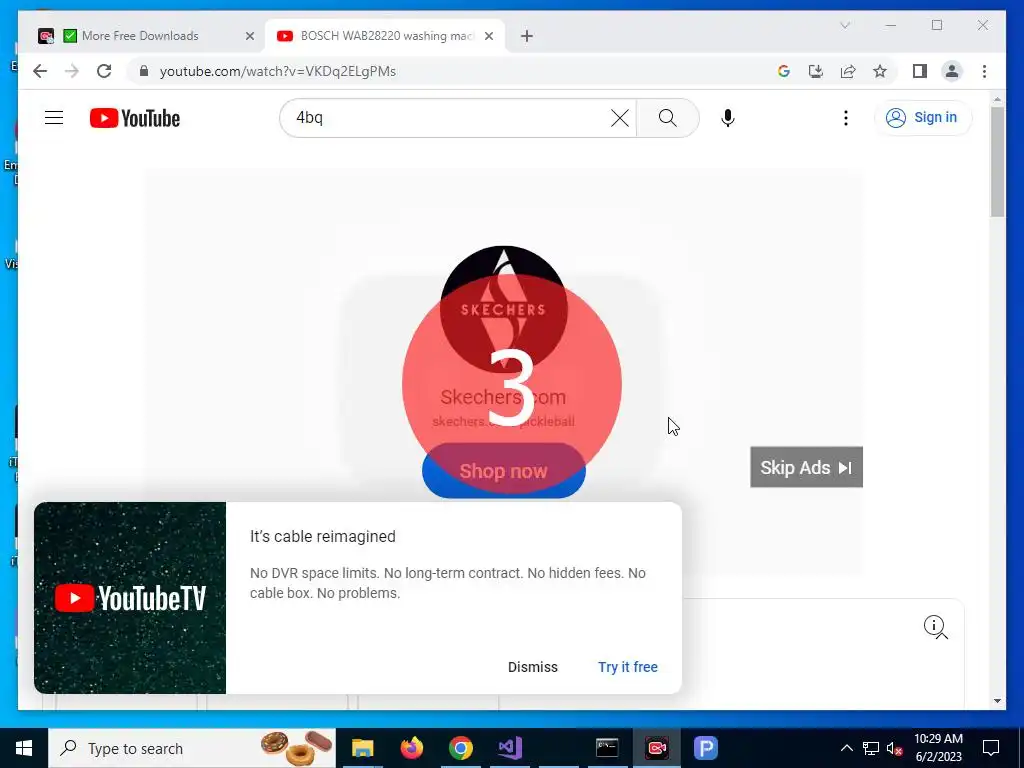Viewport: 1024px width, 768px height.
Task: Open network status tray icon
Action: 871,748
